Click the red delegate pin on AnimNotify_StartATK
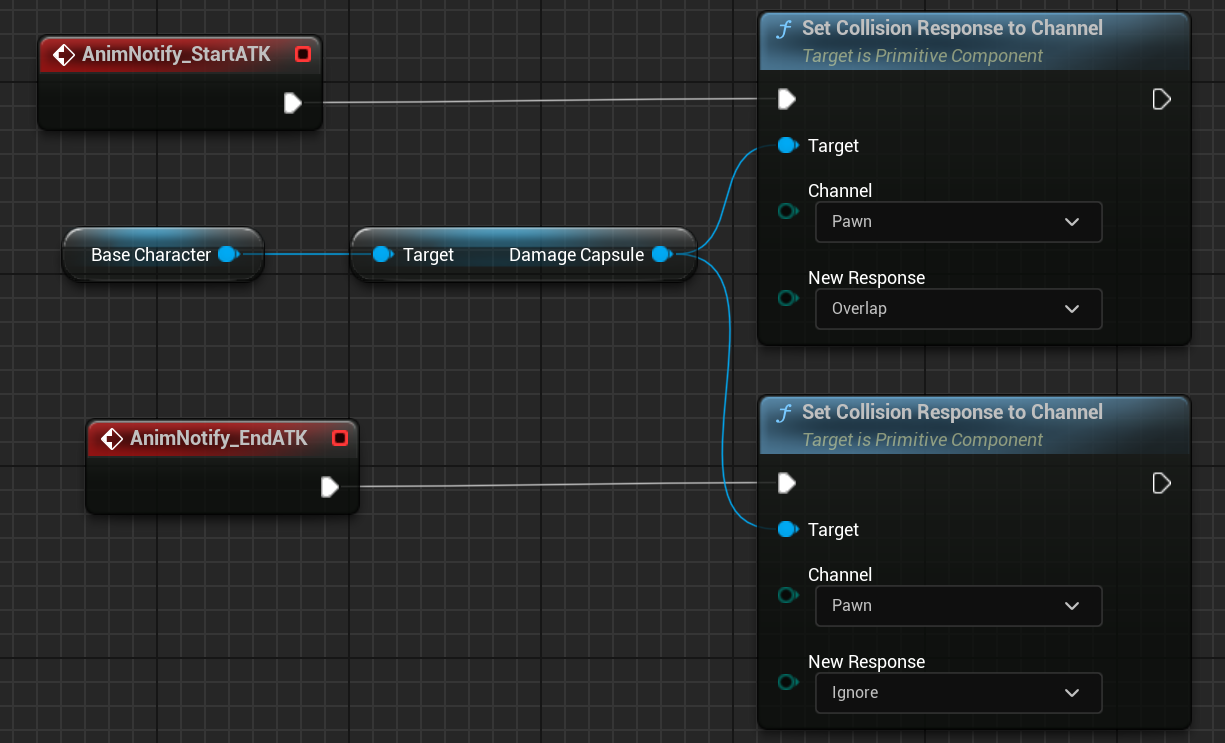The width and height of the screenshot is (1225, 743). pyautogui.click(x=303, y=55)
